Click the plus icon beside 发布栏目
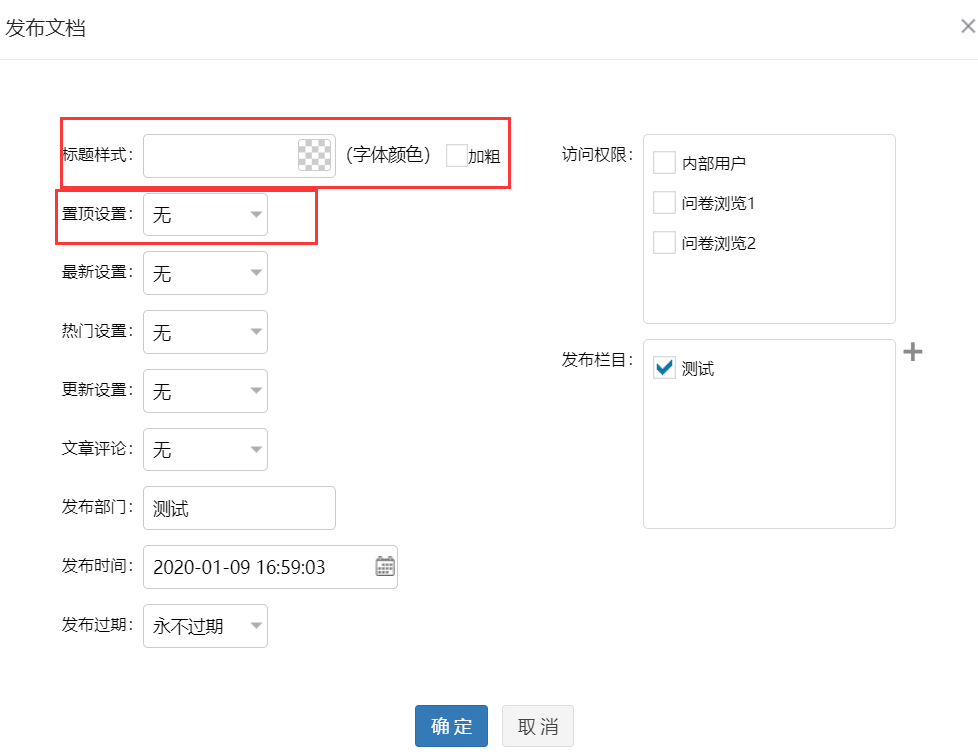The height and width of the screenshot is (756, 978). (x=913, y=352)
